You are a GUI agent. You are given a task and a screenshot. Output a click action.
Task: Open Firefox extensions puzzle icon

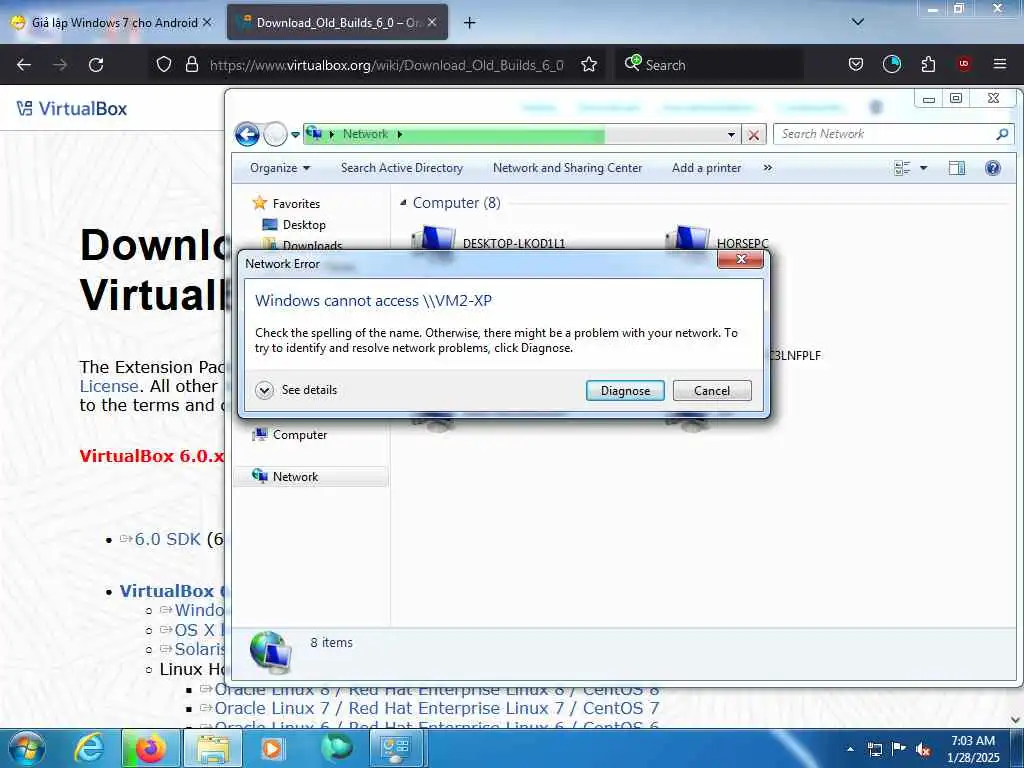(928, 64)
